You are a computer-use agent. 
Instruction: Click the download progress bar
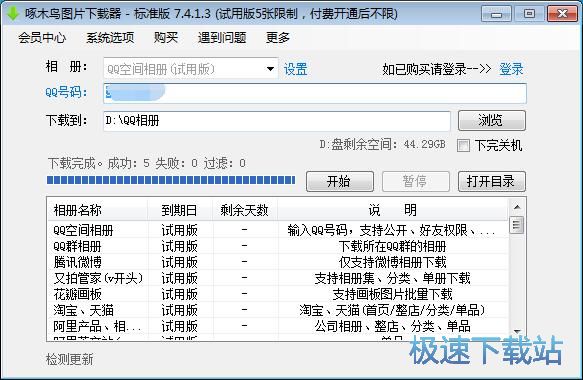171,180
